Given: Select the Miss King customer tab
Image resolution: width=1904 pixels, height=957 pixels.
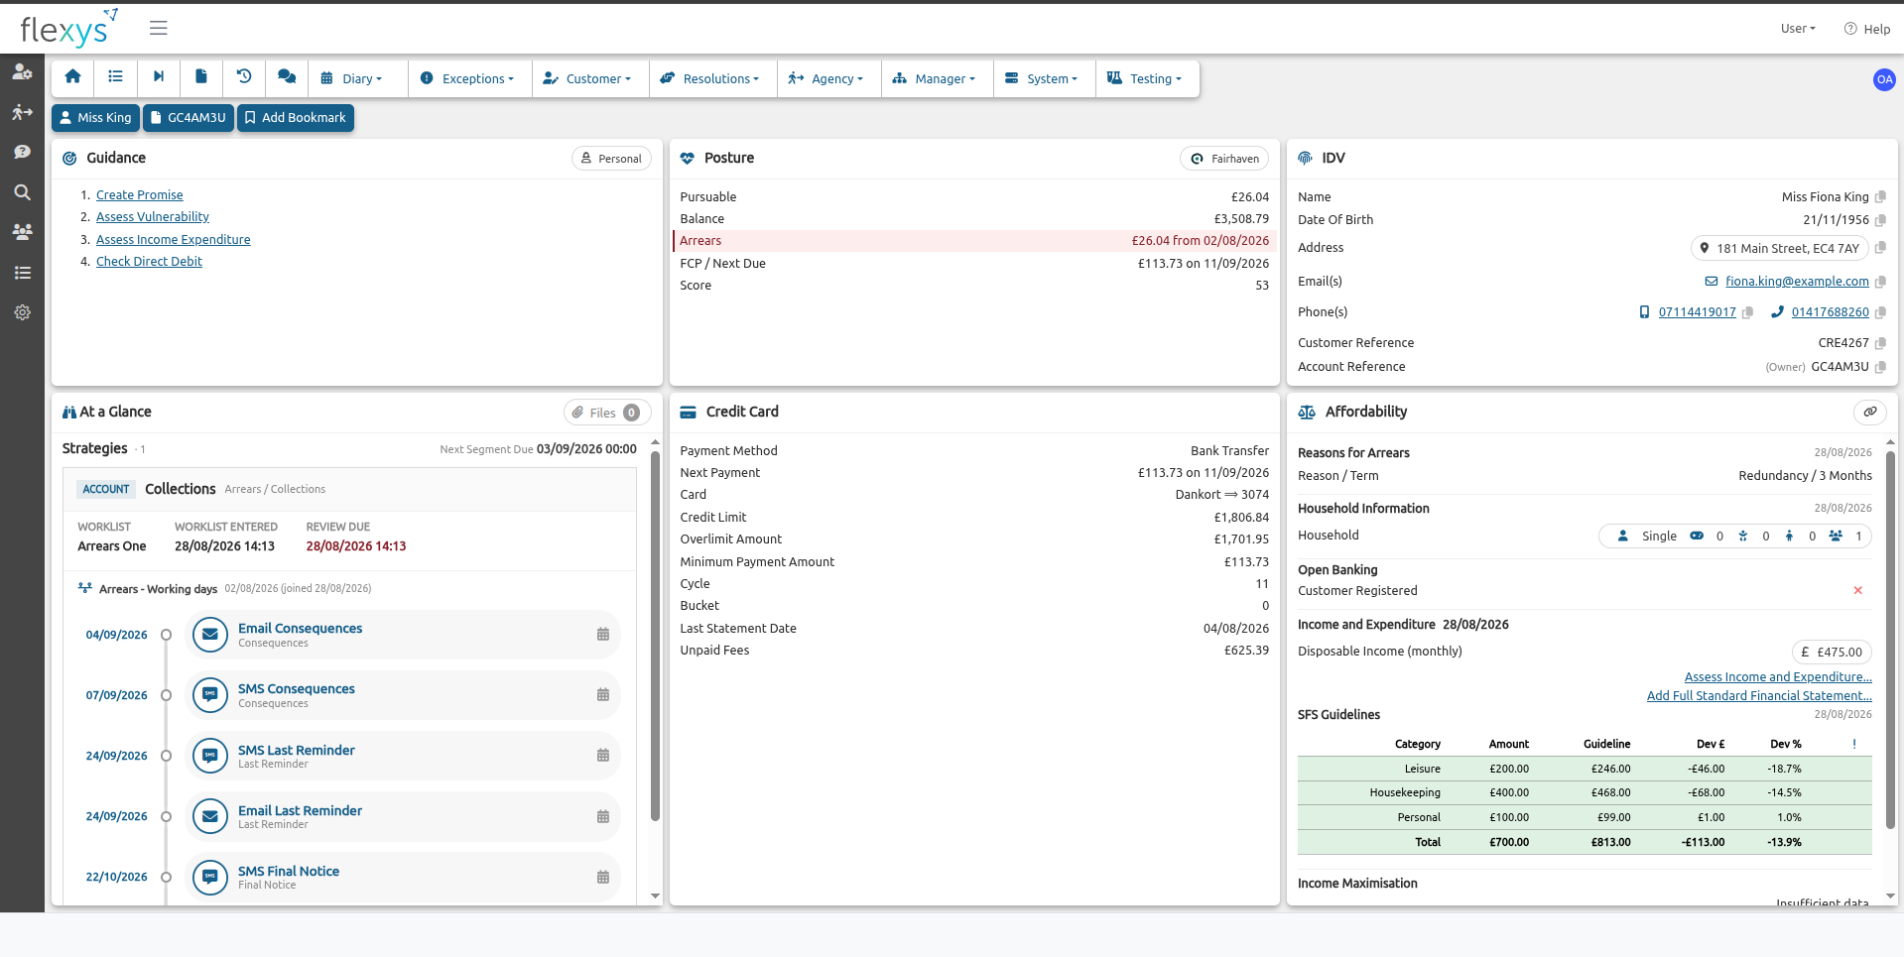Looking at the screenshot, I should click(x=95, y=118).
